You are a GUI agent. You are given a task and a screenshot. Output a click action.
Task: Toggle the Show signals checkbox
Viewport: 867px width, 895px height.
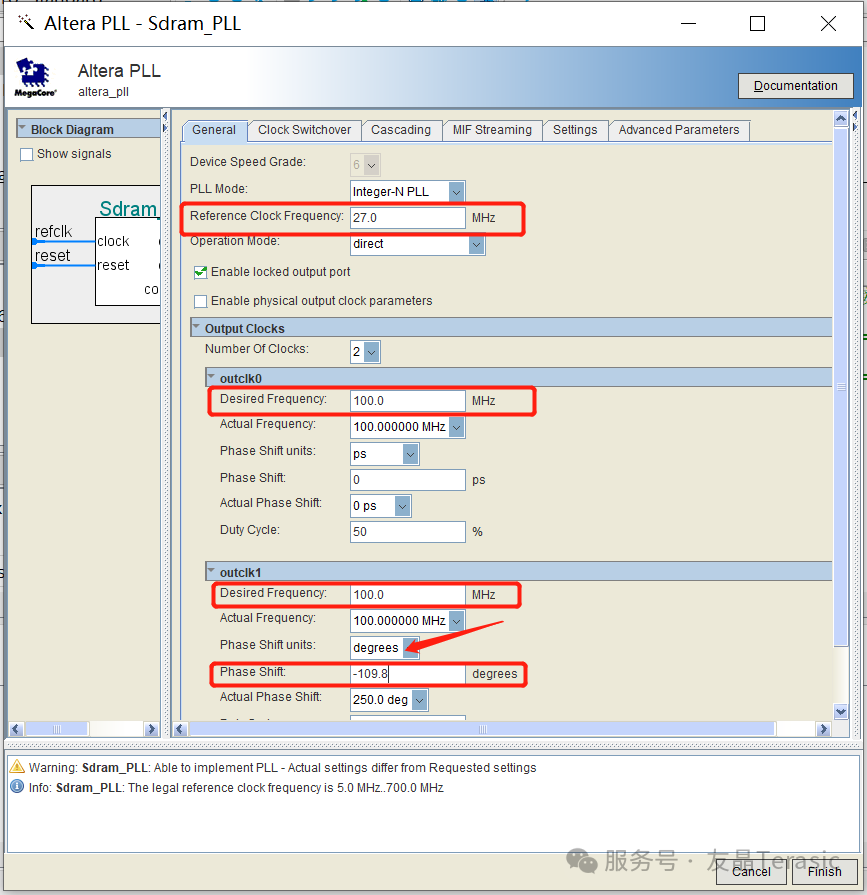point(27,154)
